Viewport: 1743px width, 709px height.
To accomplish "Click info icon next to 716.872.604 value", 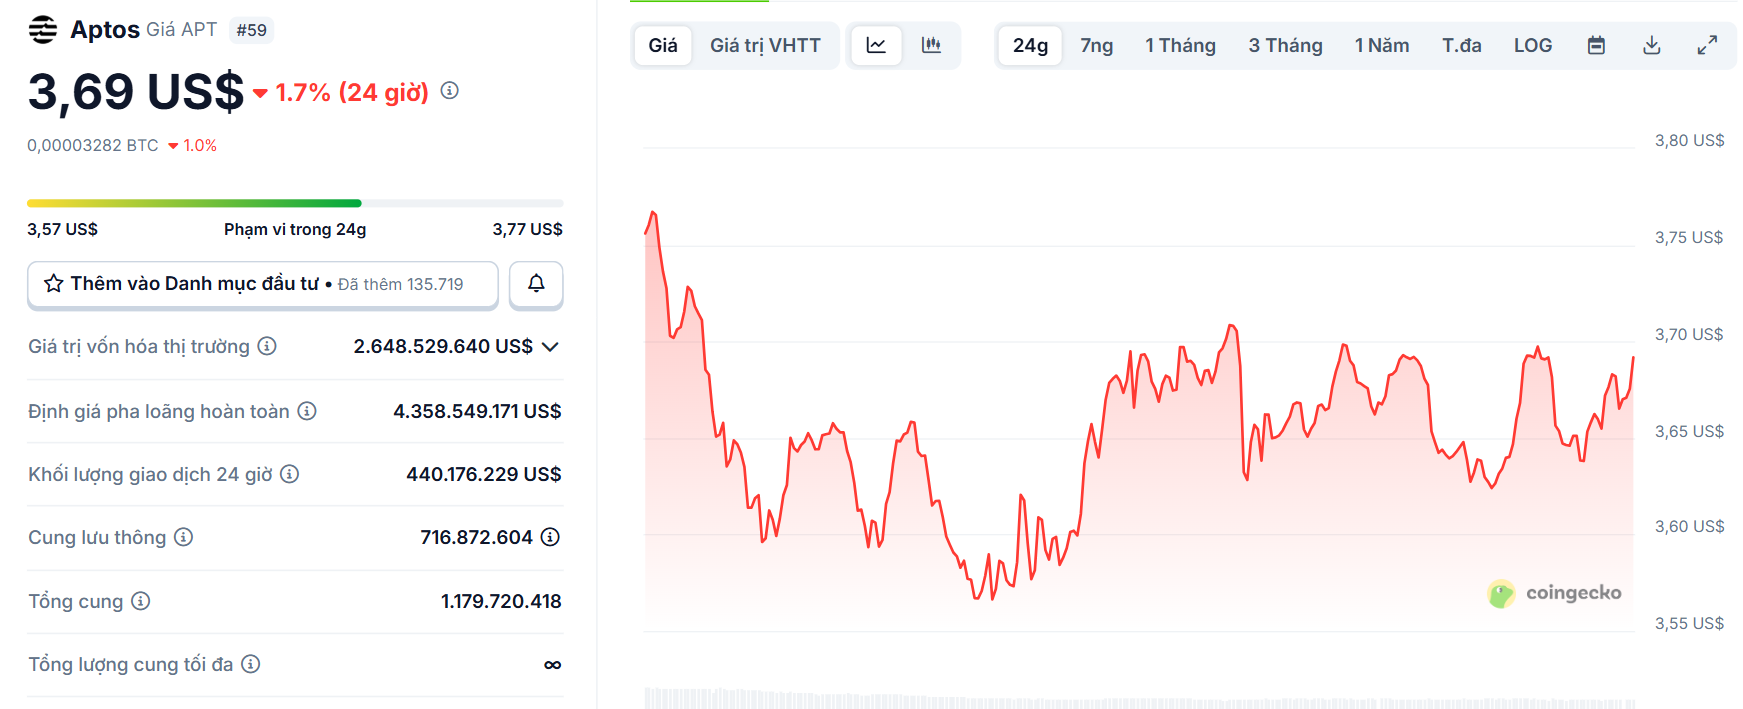I will point(550,537).
